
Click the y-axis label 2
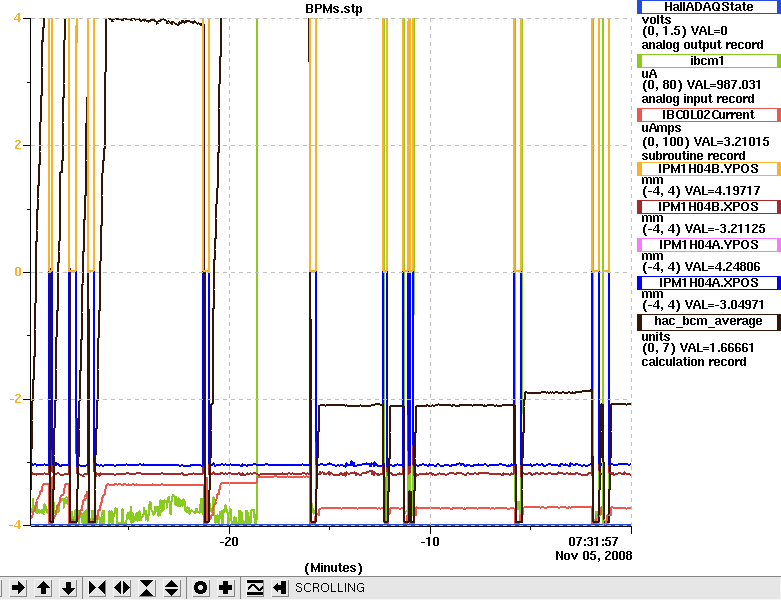click(x=18, y=145)
